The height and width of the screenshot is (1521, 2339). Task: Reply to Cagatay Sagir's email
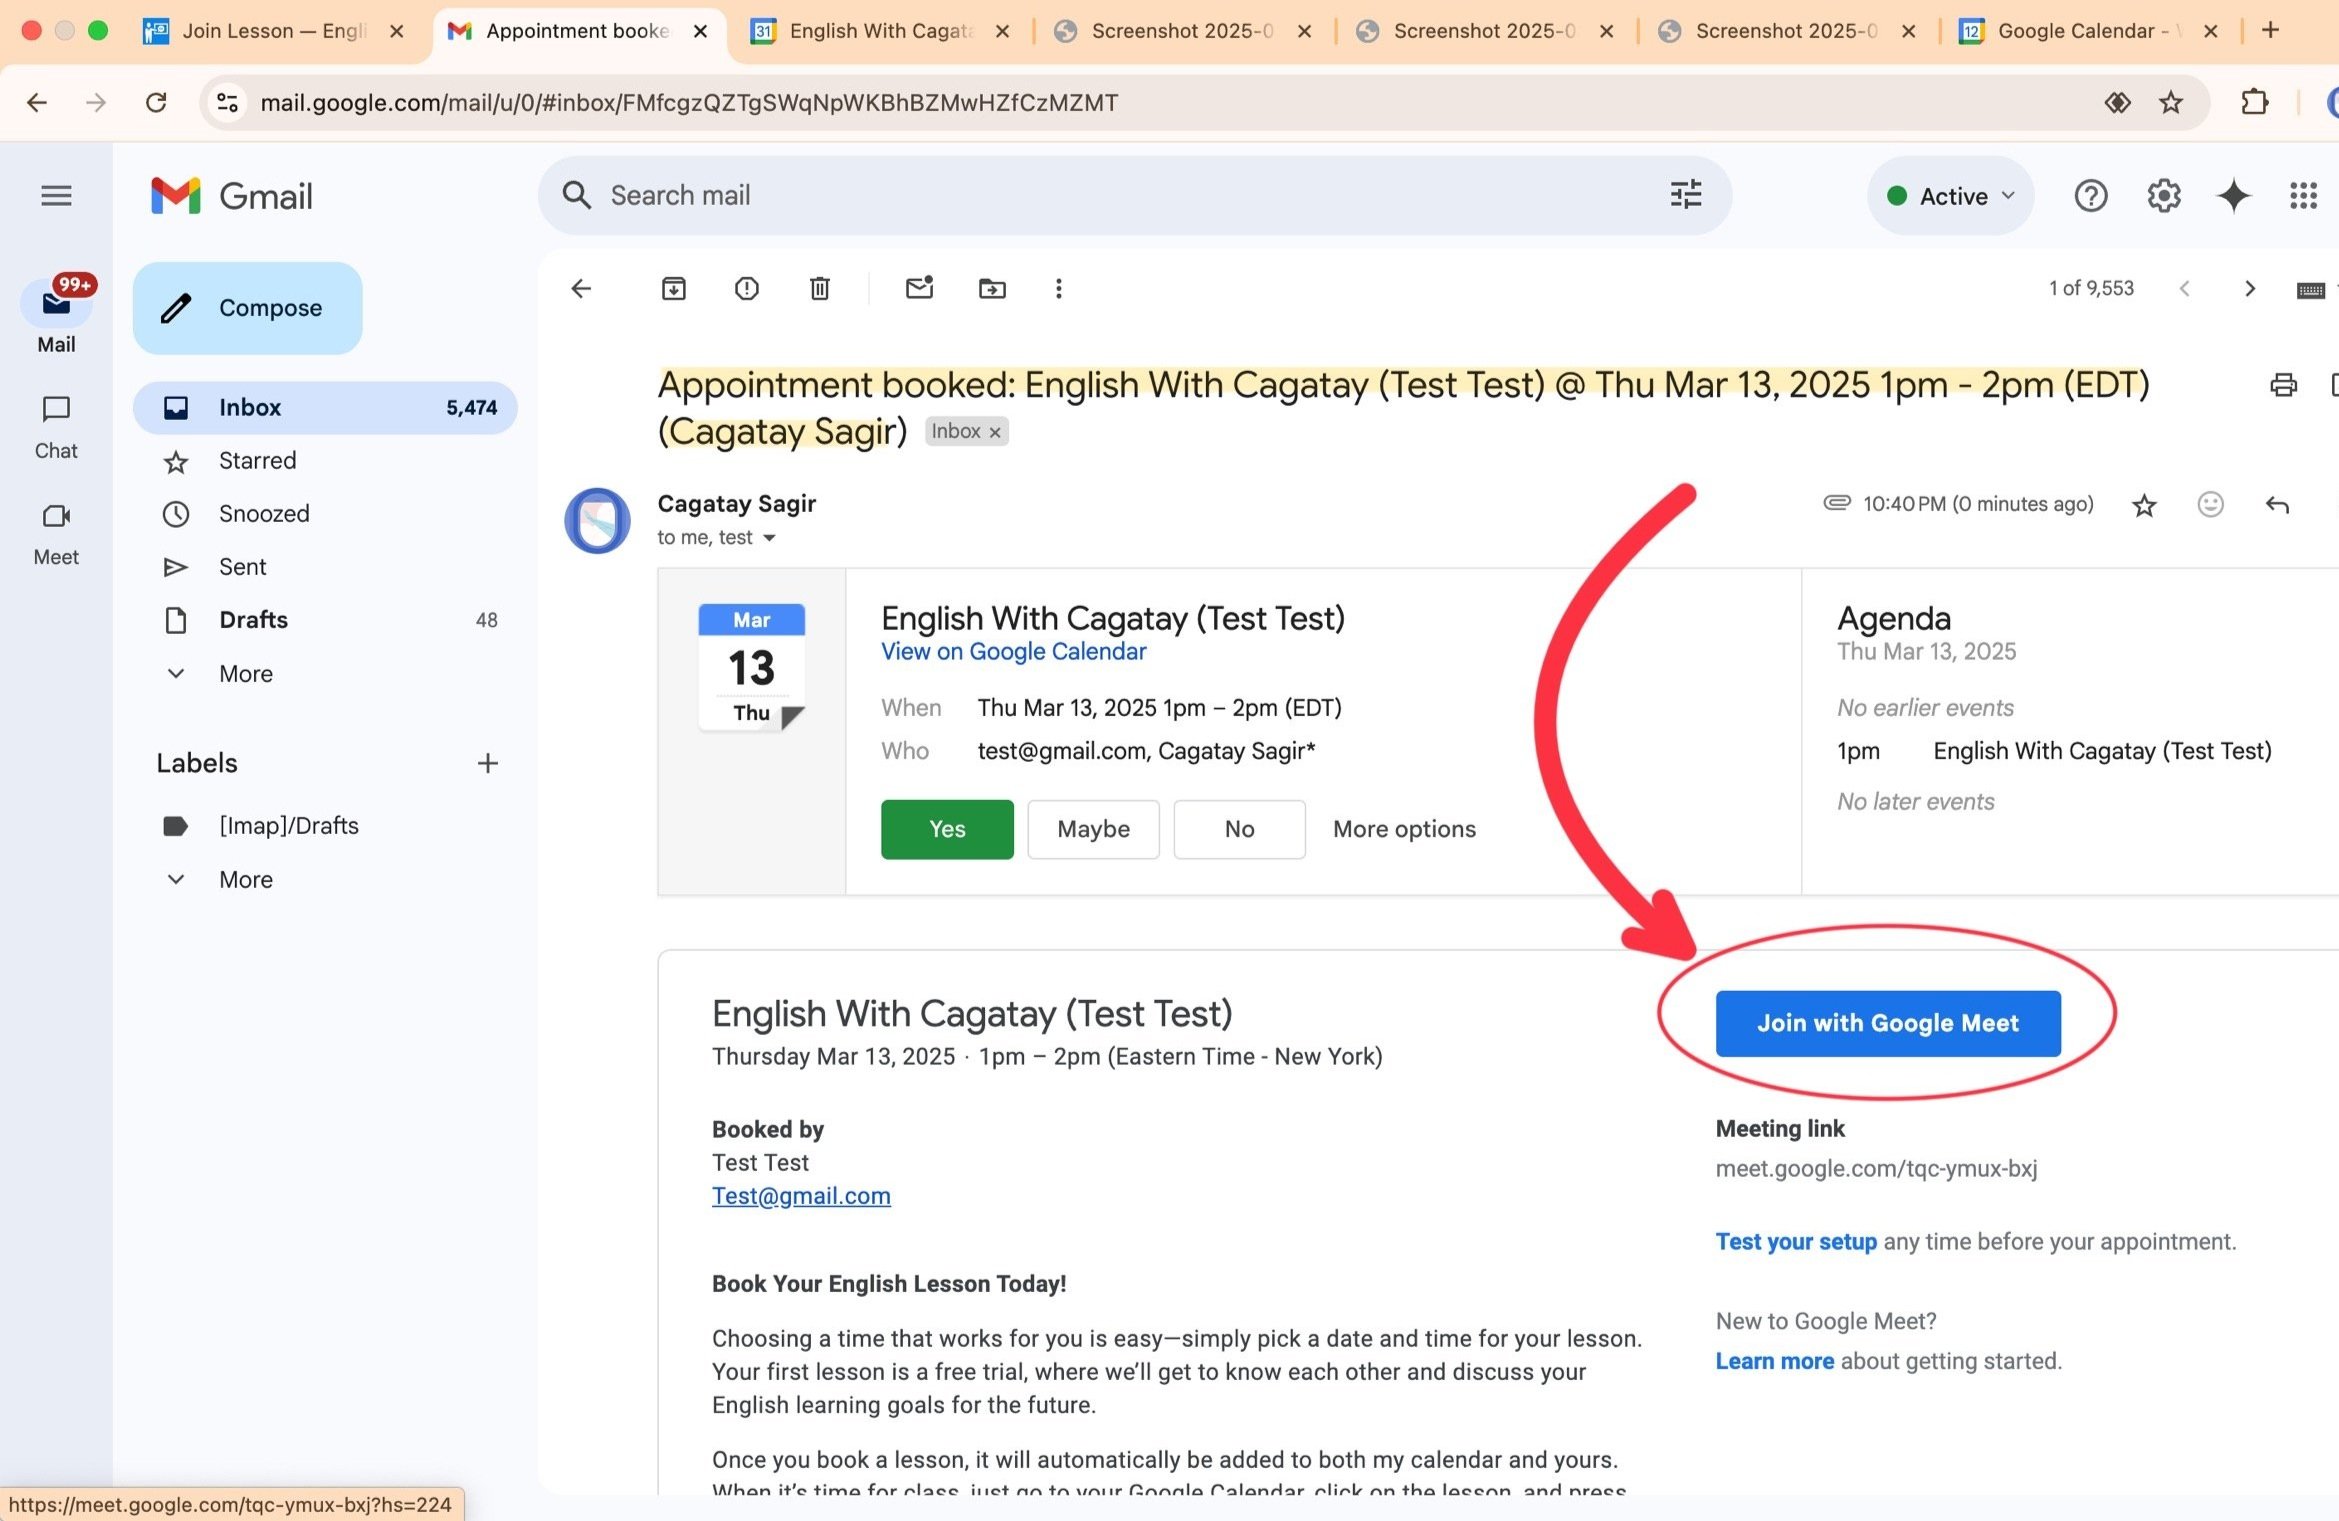[x=2277, y=505]
